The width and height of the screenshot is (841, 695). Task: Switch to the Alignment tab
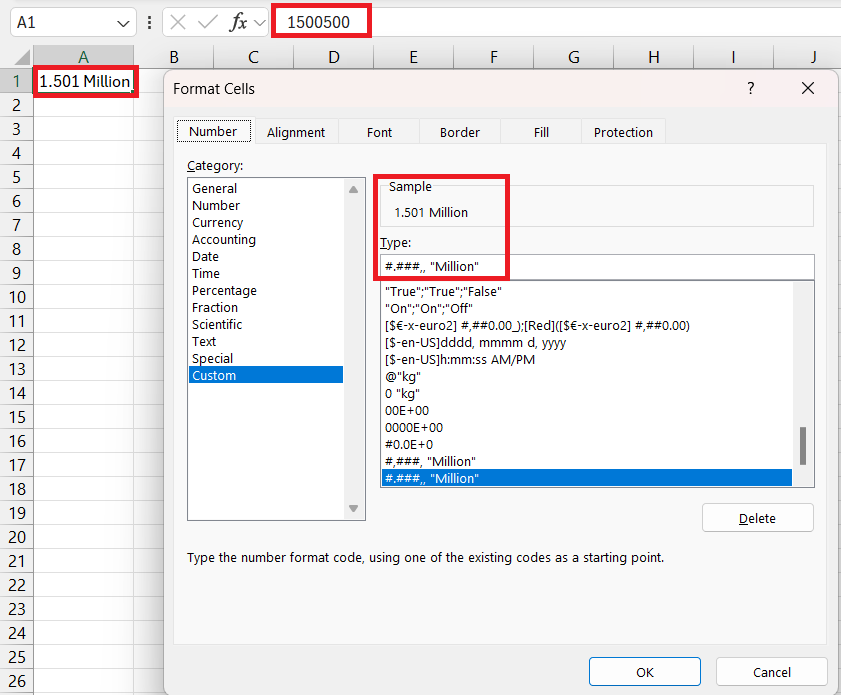tap(296, 132)
